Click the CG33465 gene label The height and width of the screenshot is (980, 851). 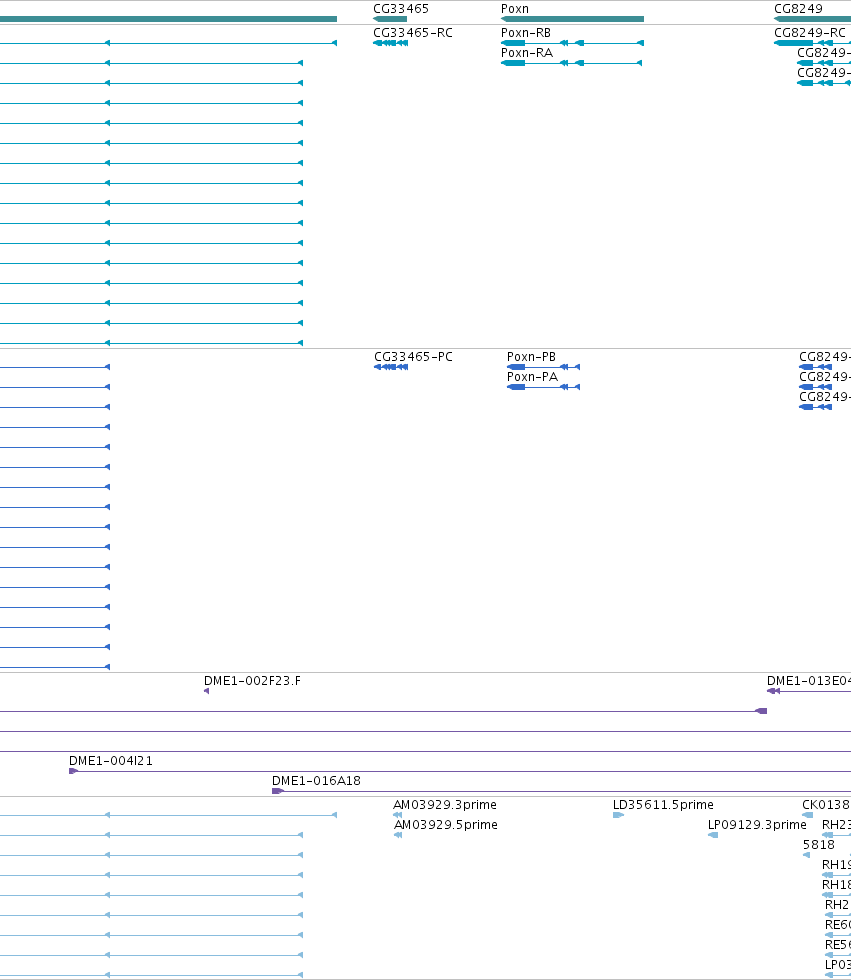point(401,9)
